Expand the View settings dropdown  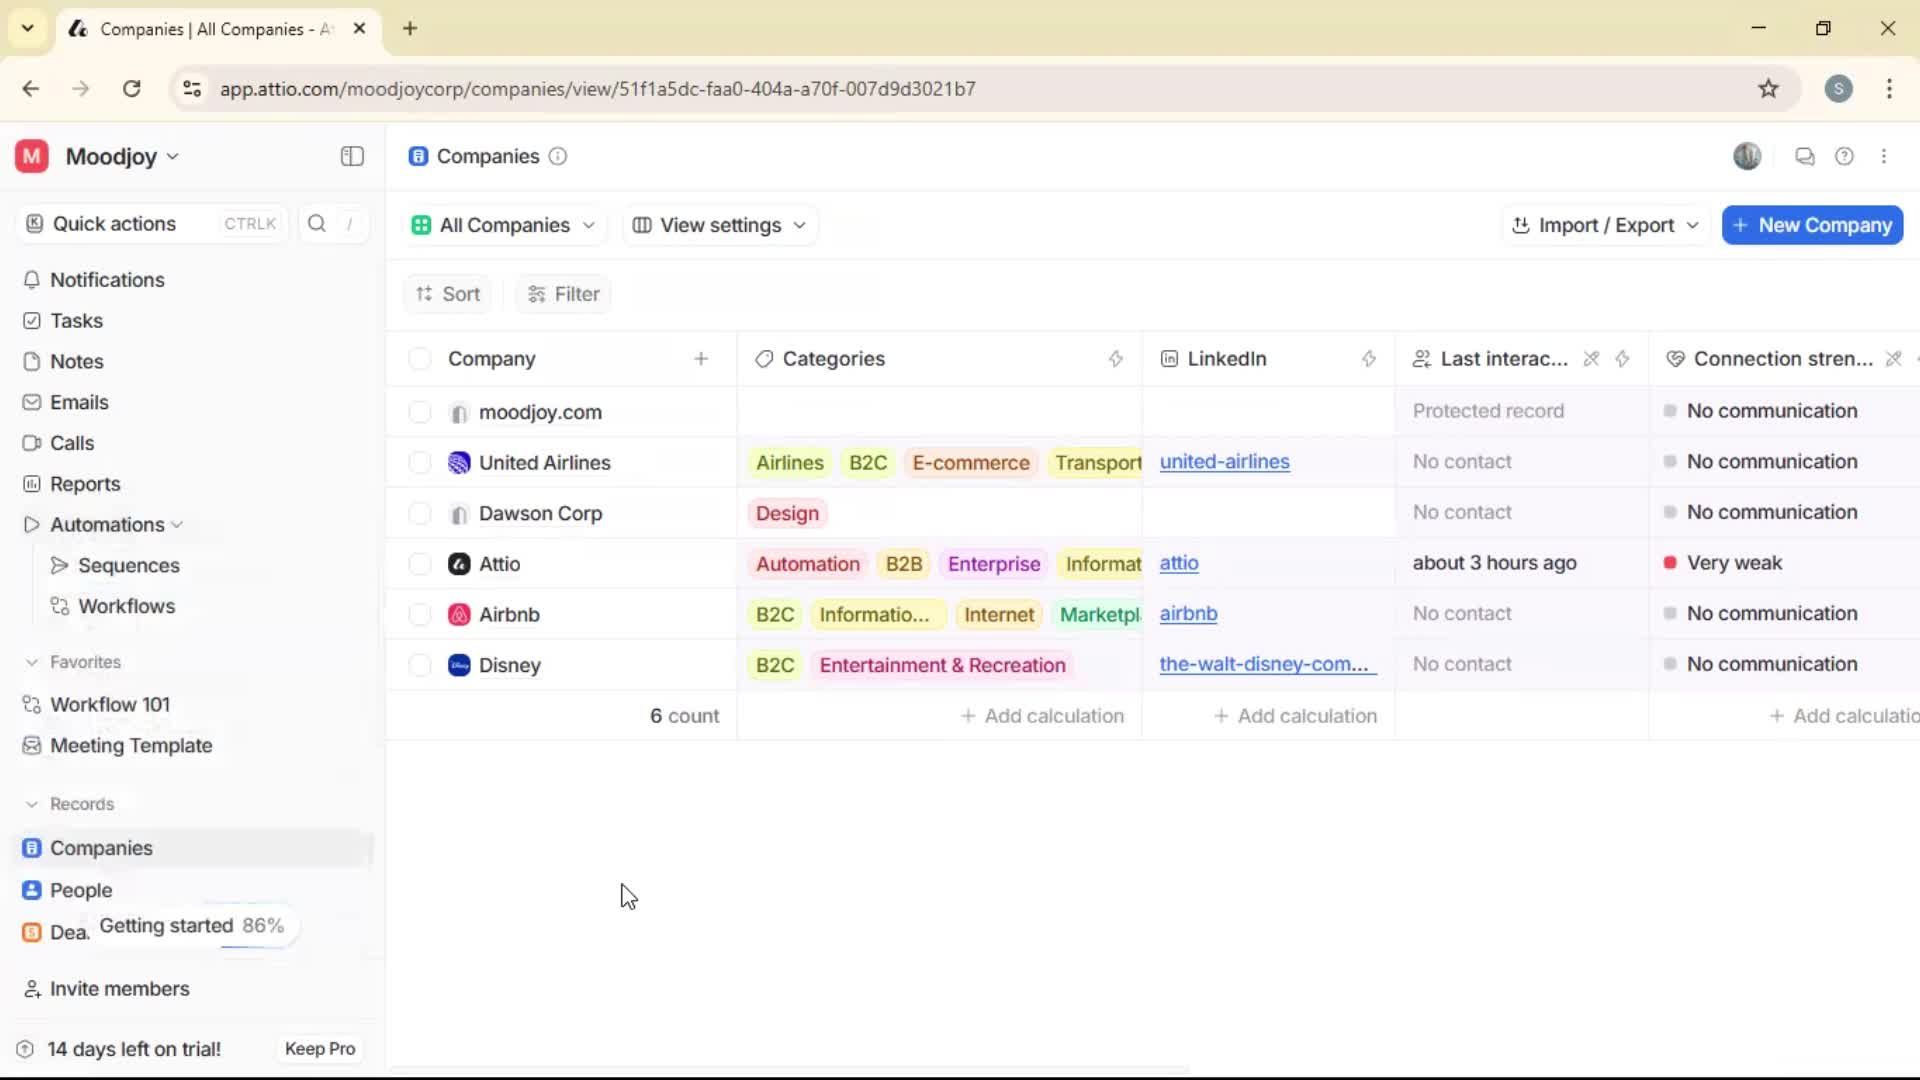(x=719, y=225)
